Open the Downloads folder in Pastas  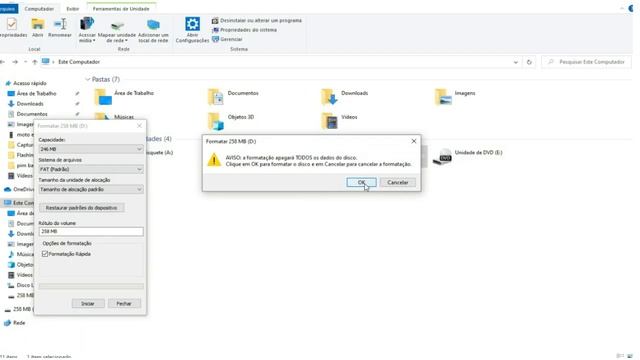pyautogui.click(x=344, y=97)
